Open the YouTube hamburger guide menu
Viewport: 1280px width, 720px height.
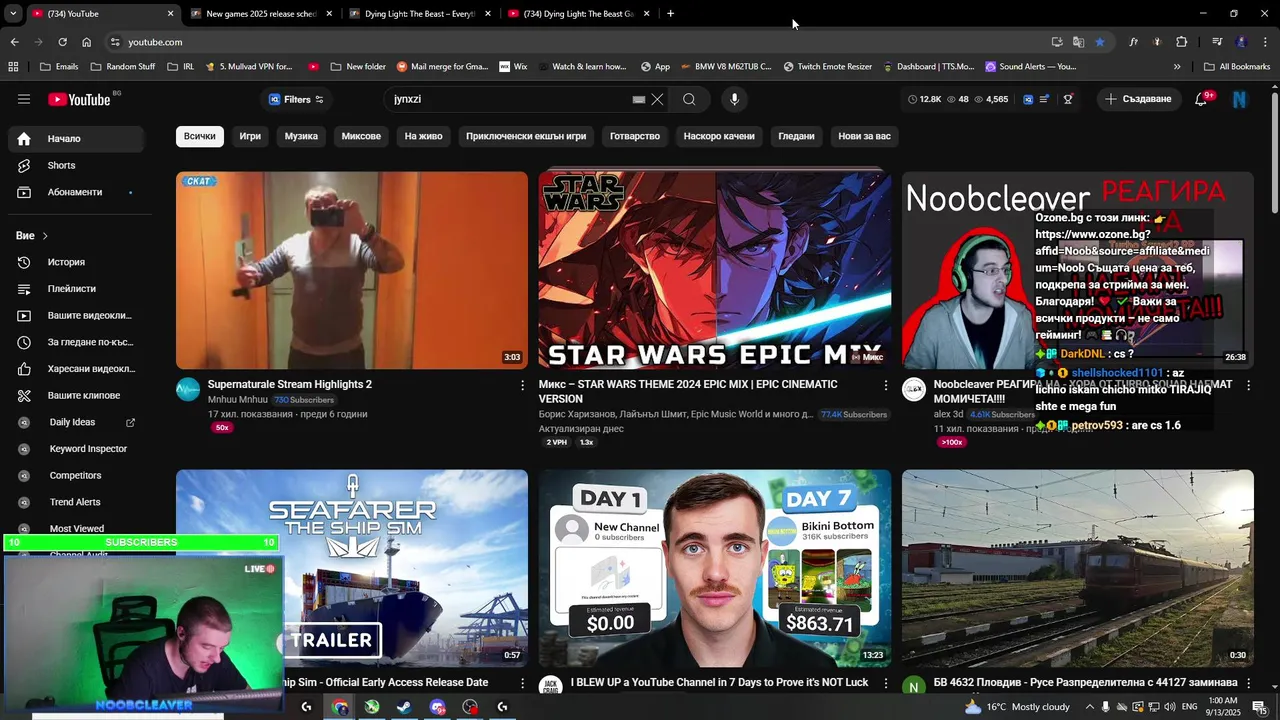[x=24, y=99]
